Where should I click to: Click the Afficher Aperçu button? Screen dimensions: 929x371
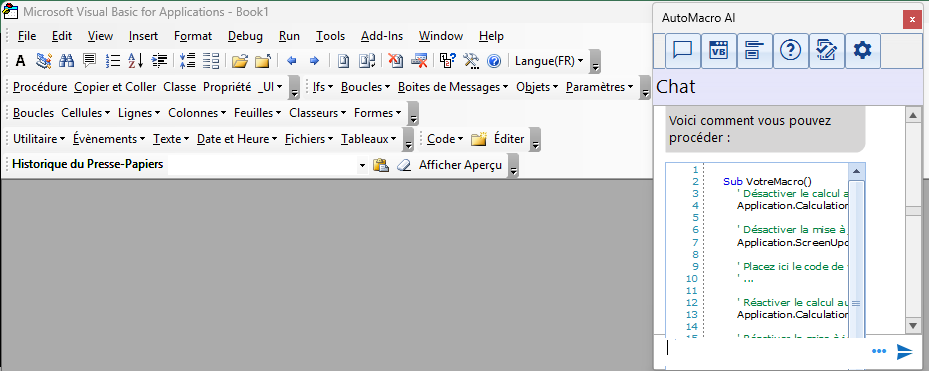[460, 165]
